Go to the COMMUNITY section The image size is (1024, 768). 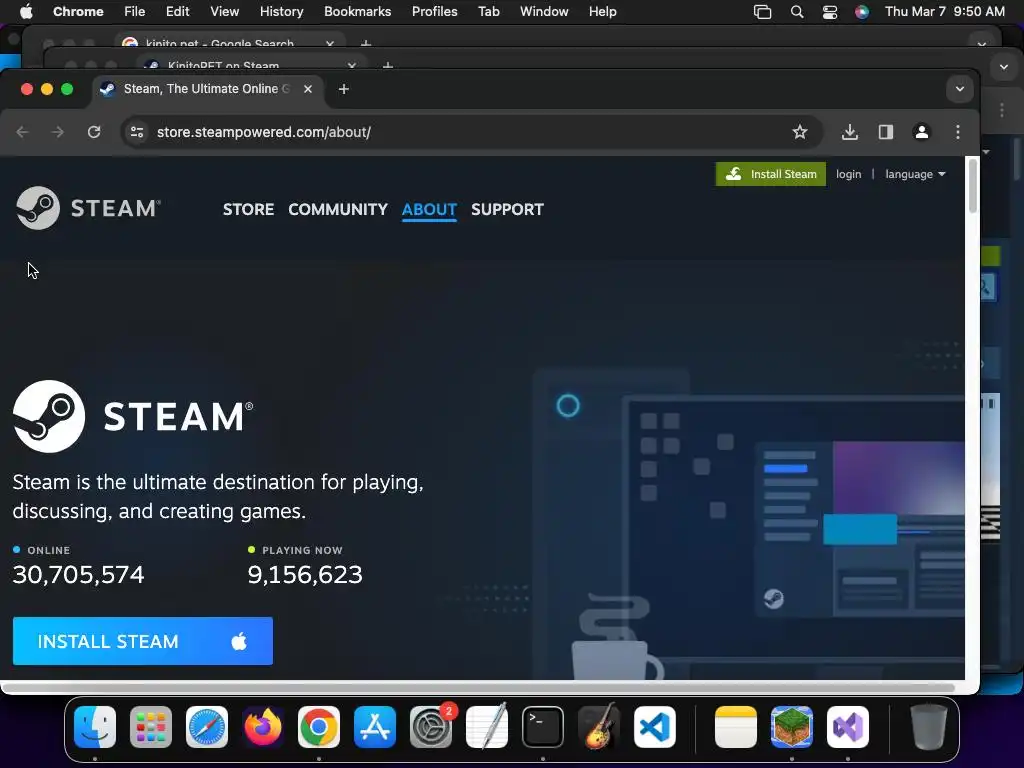338,210
